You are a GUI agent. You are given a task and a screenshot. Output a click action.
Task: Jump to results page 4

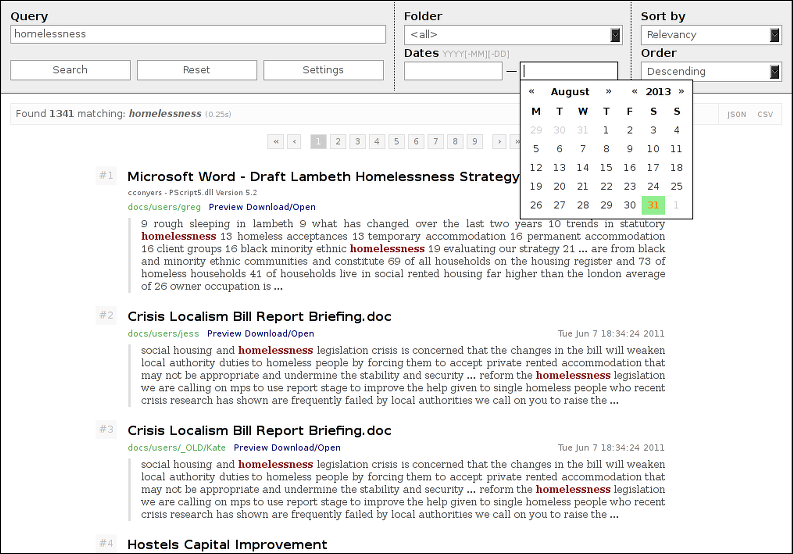point(377,142)
